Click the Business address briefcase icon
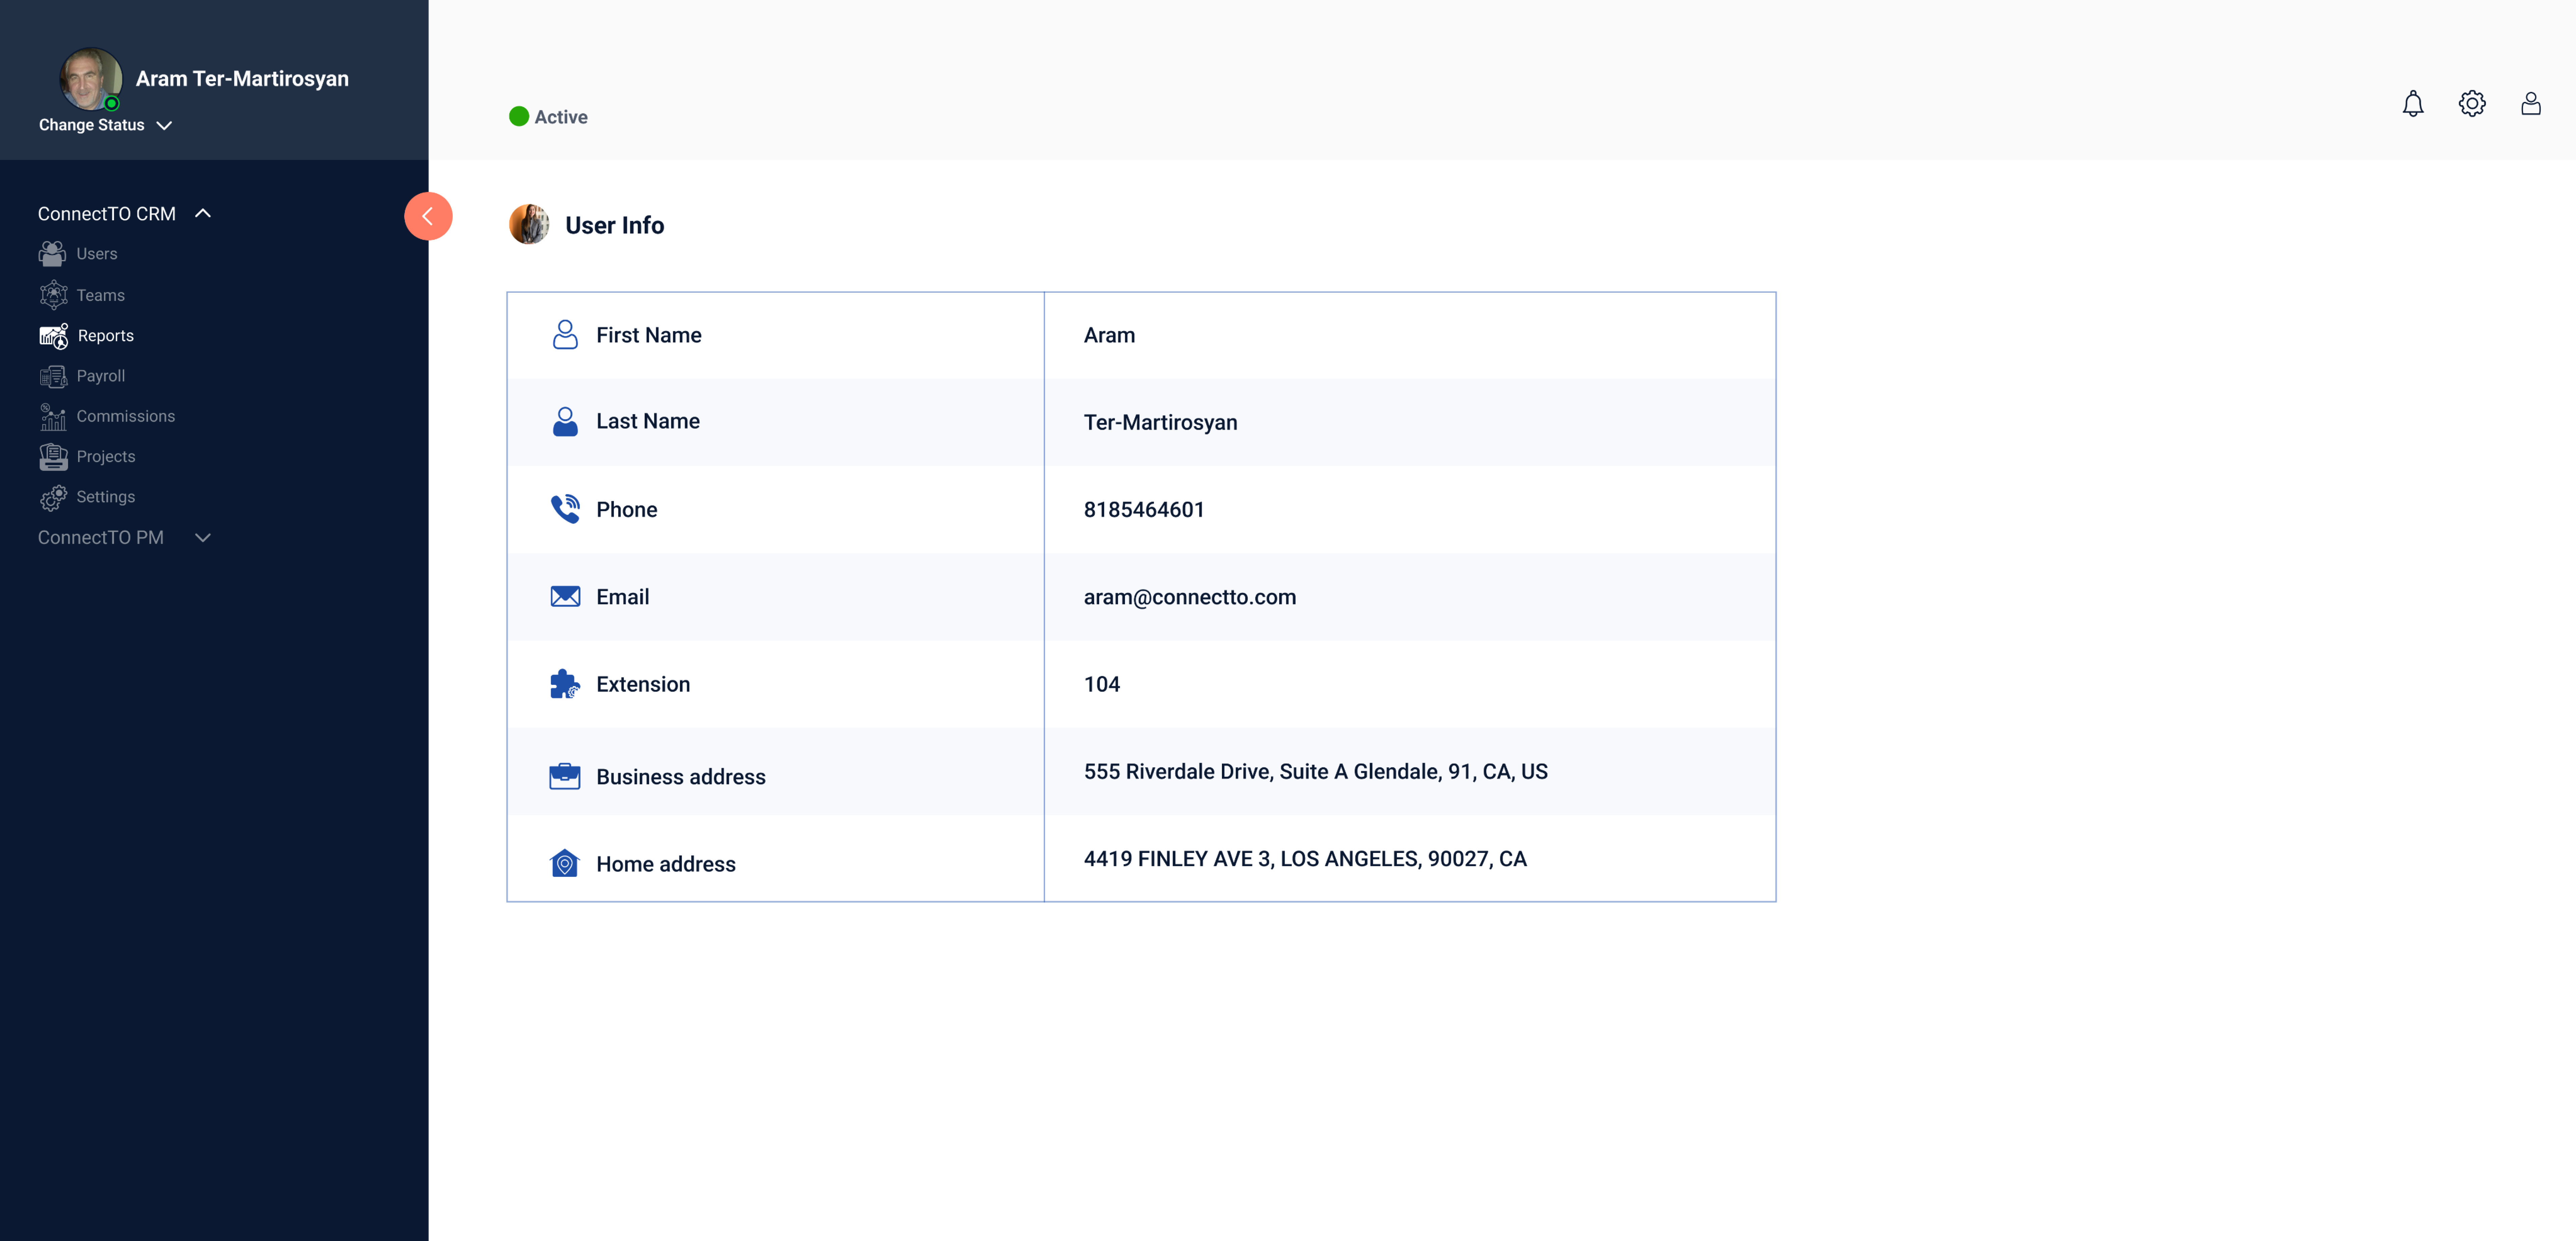The height and width of the screenshot is (1241, 2576). (565, 776)
